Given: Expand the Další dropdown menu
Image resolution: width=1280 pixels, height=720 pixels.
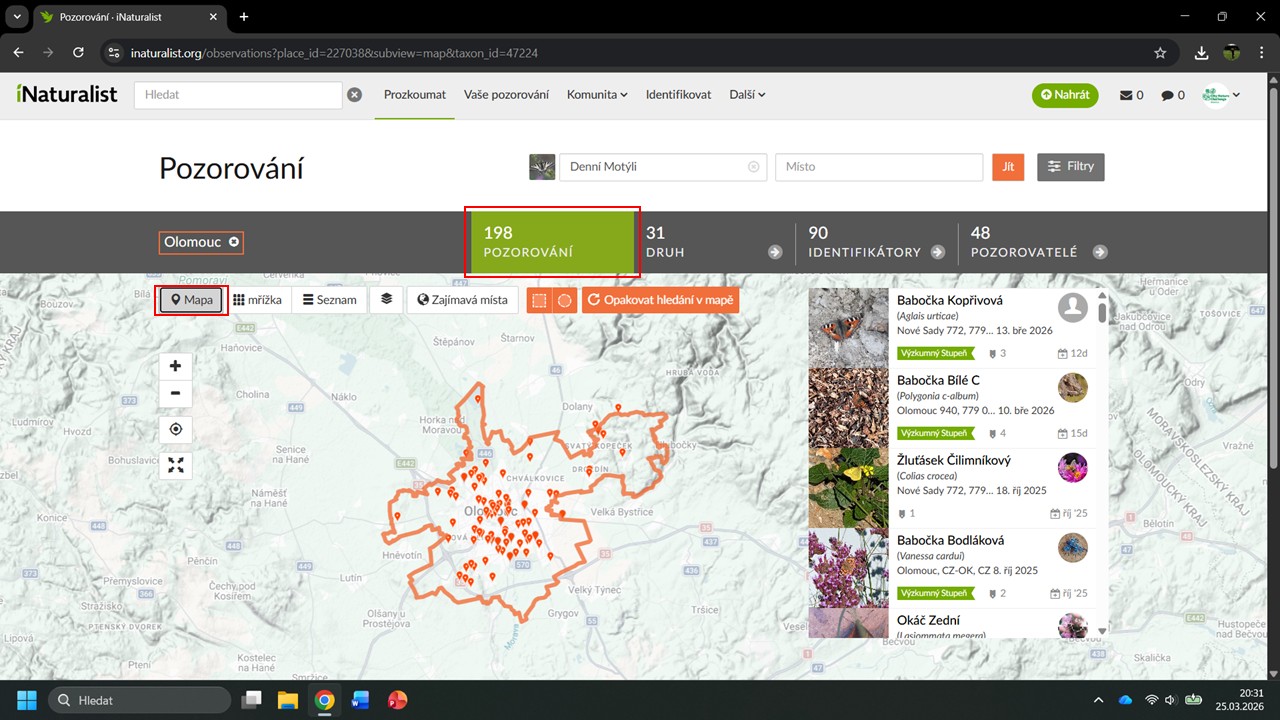Looking at the screenshot, I should coord(747,95).
